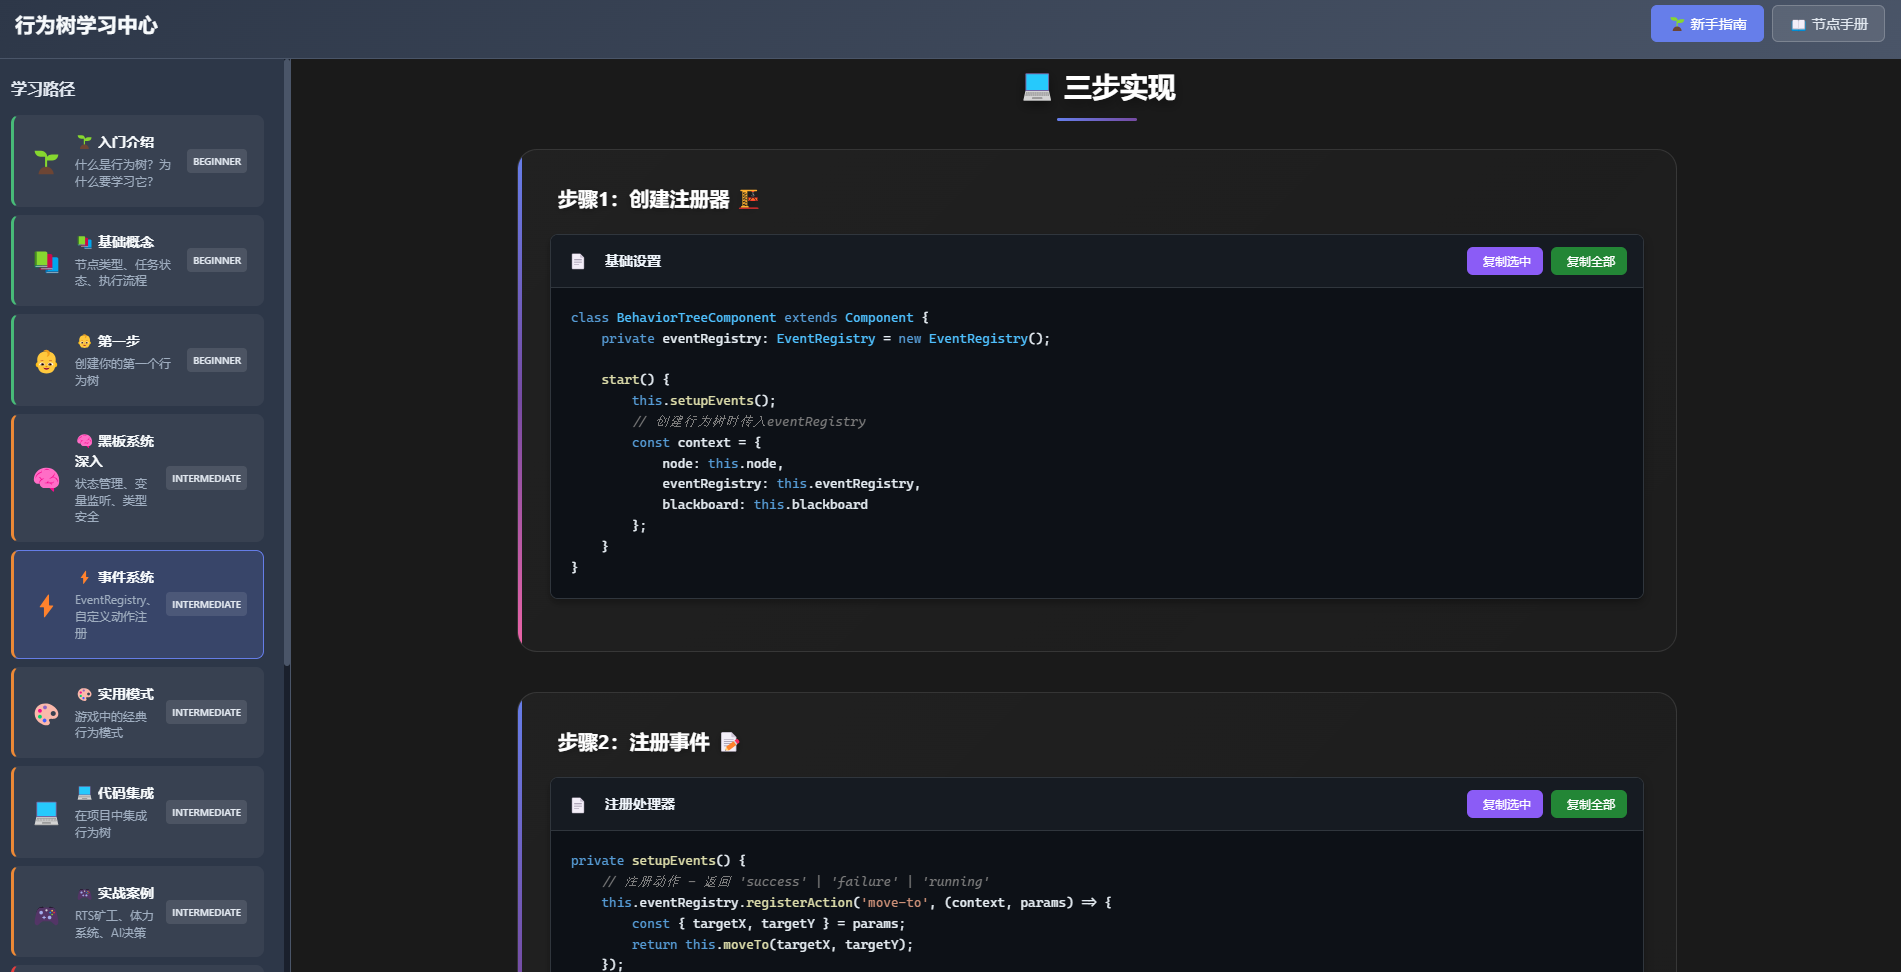Click the game controller icon on 实战案例 card
Image resolution: width=1901 pixels, height=972 pixels.
[46, 913]
